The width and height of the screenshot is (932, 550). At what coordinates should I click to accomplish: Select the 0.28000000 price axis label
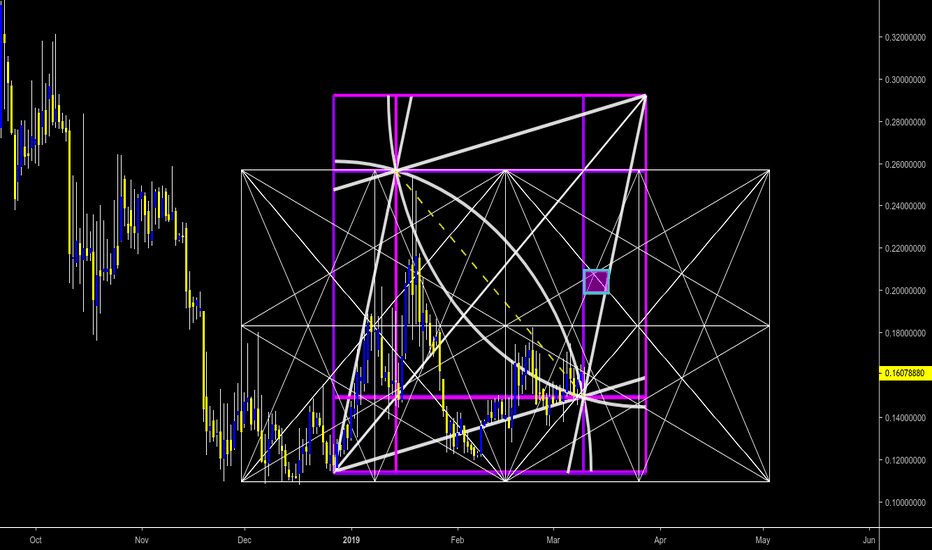(x=905, y=122)
